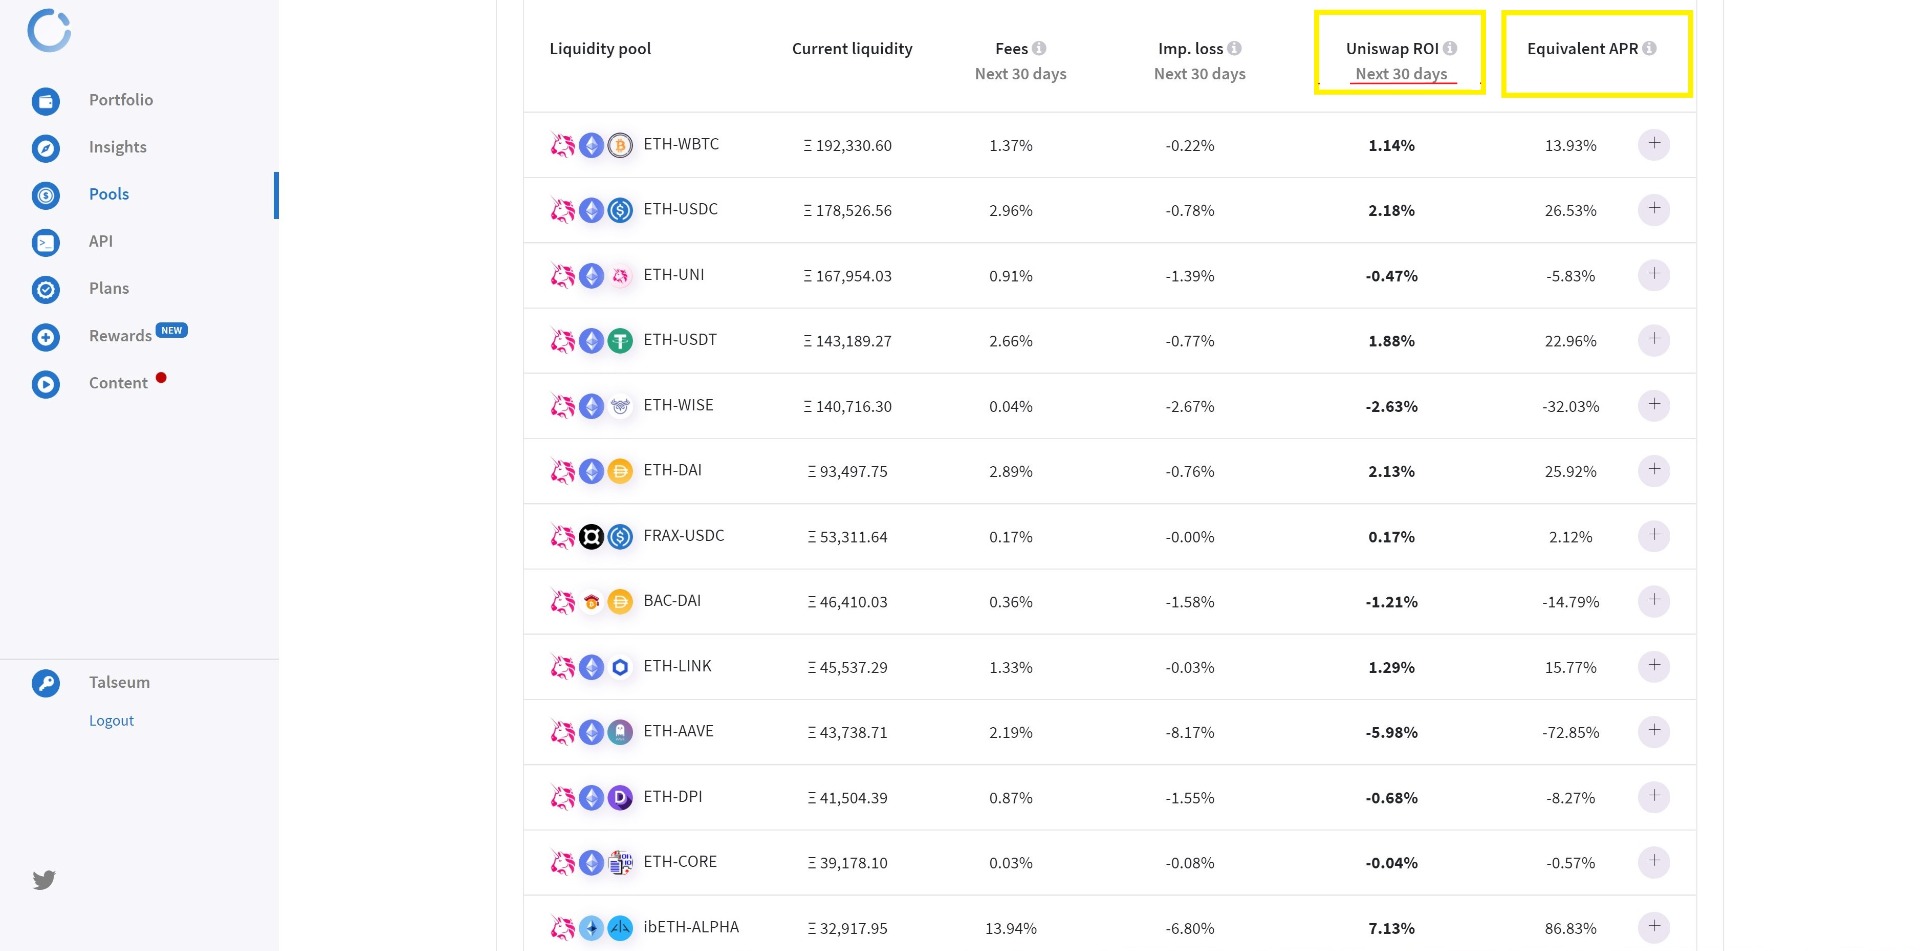Click the Plans checkmark icon
Screen dimensions: 1920x951
(x=46, y=290)
